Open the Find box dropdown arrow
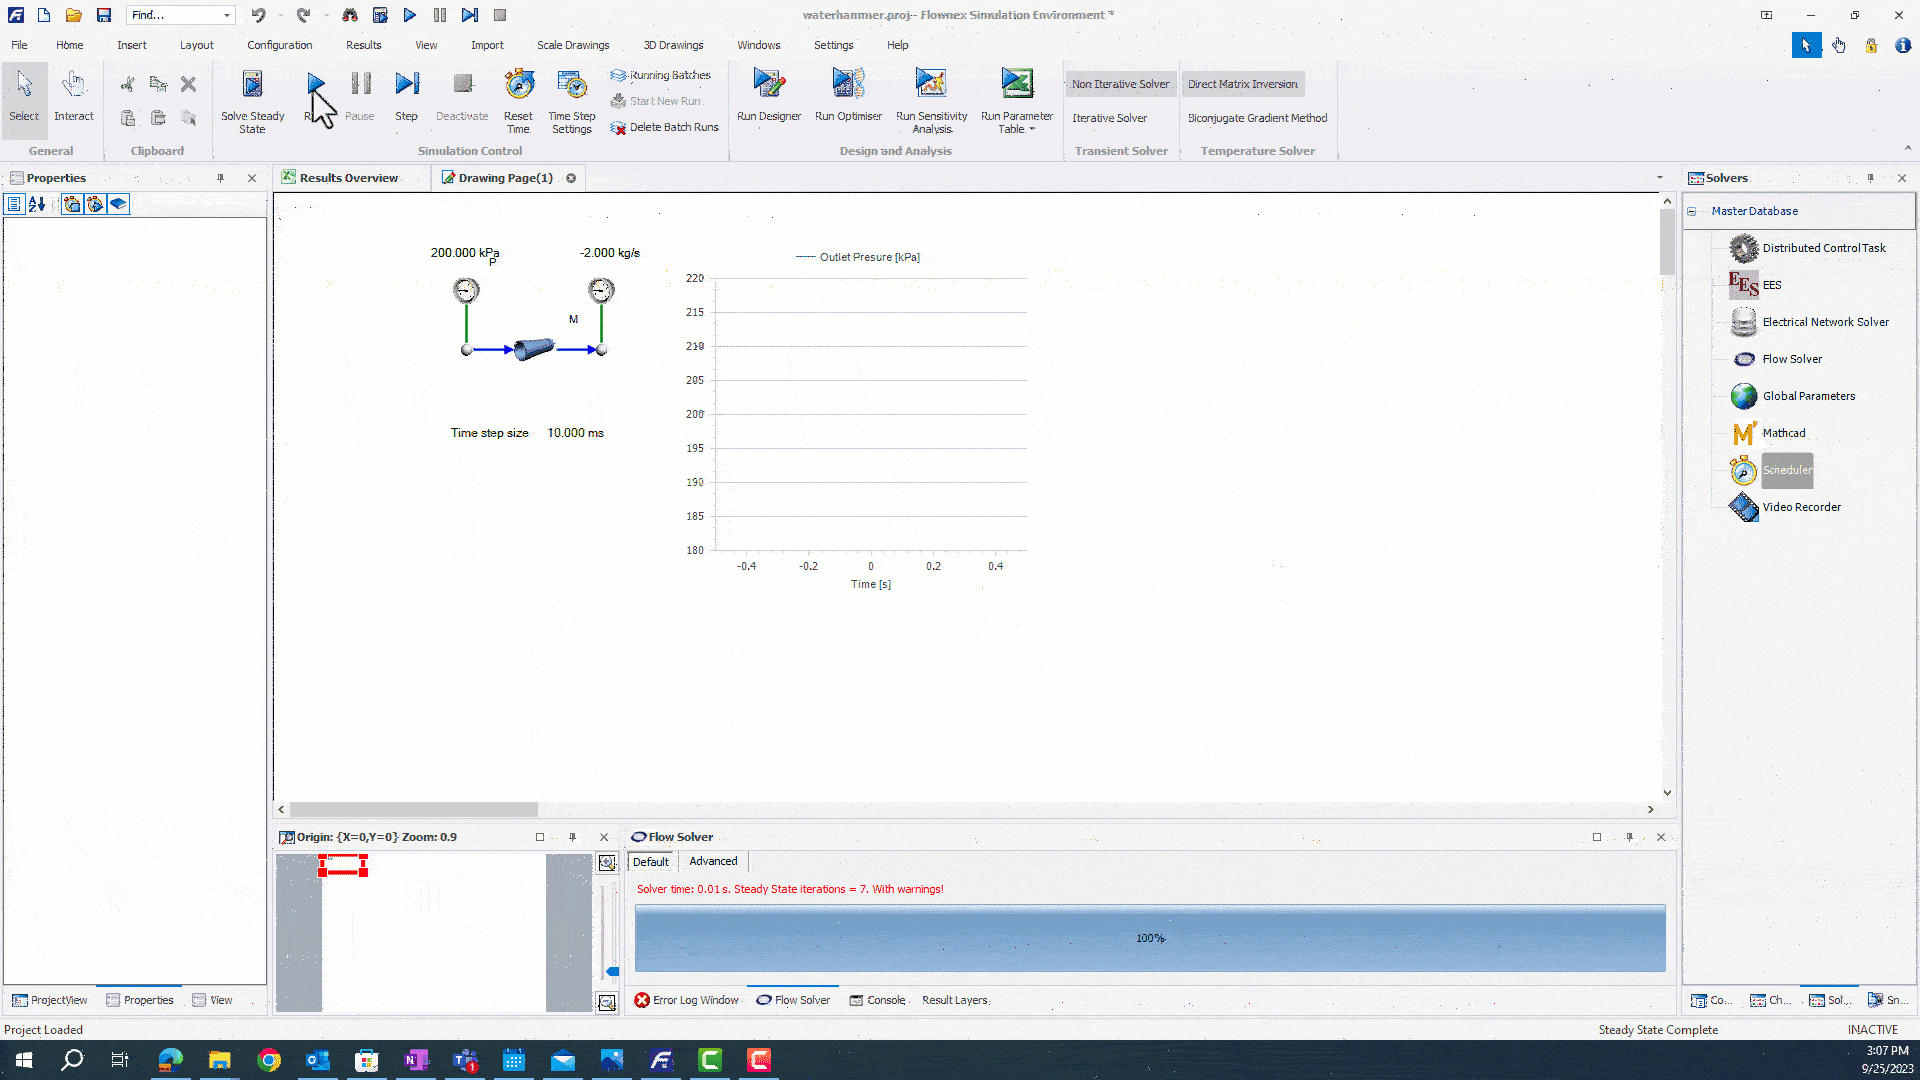This screenshot has height=1080, width=1920. click(x=227, y=15)
